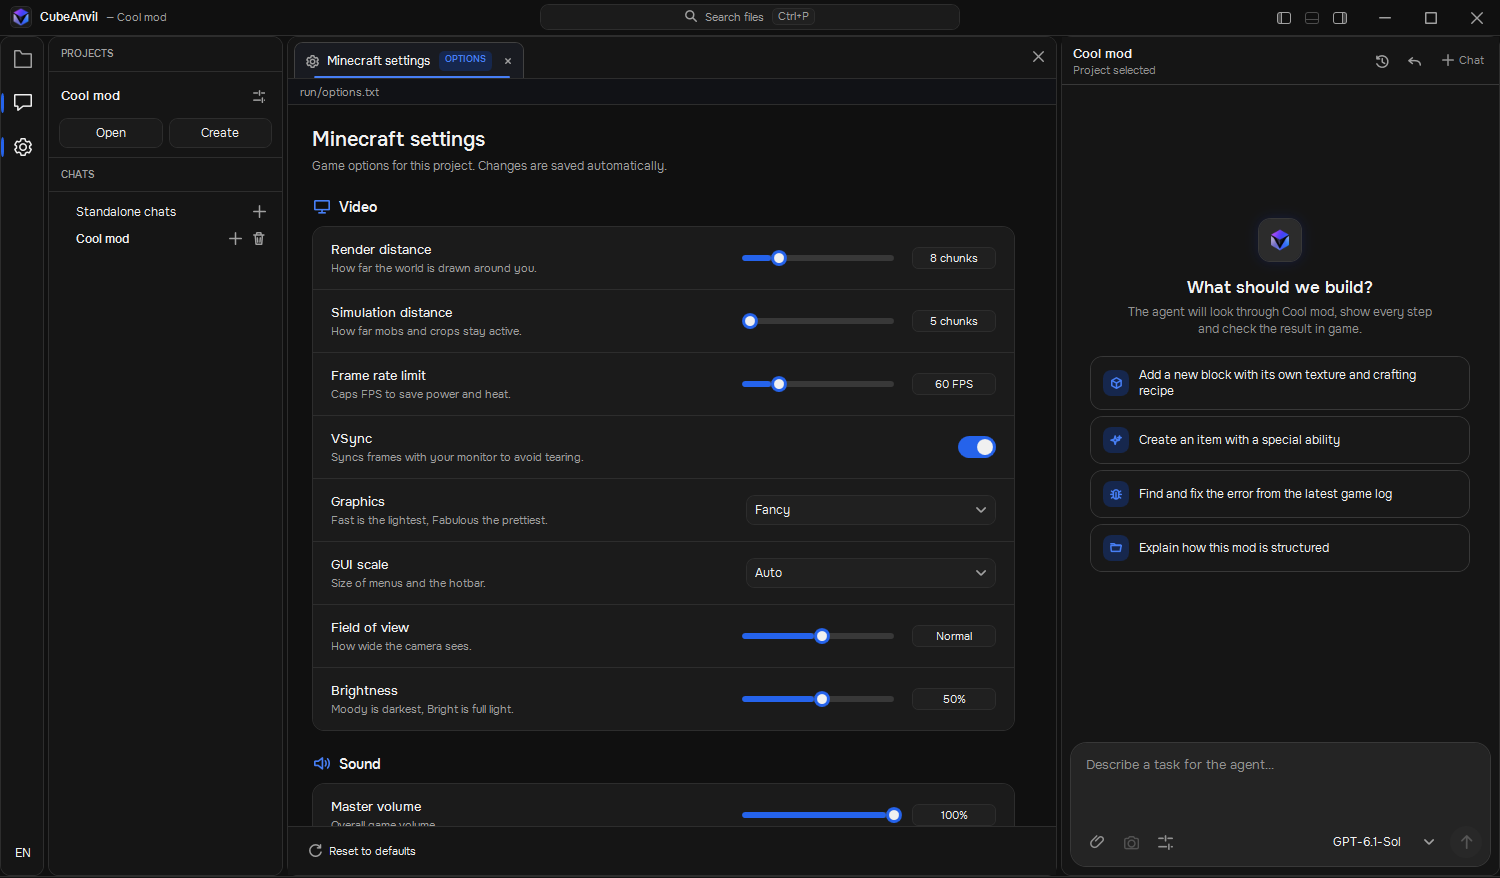Open the GUI scale dropdown
This screenshot has width=1500, height=878.
click(x=870, y=573)
